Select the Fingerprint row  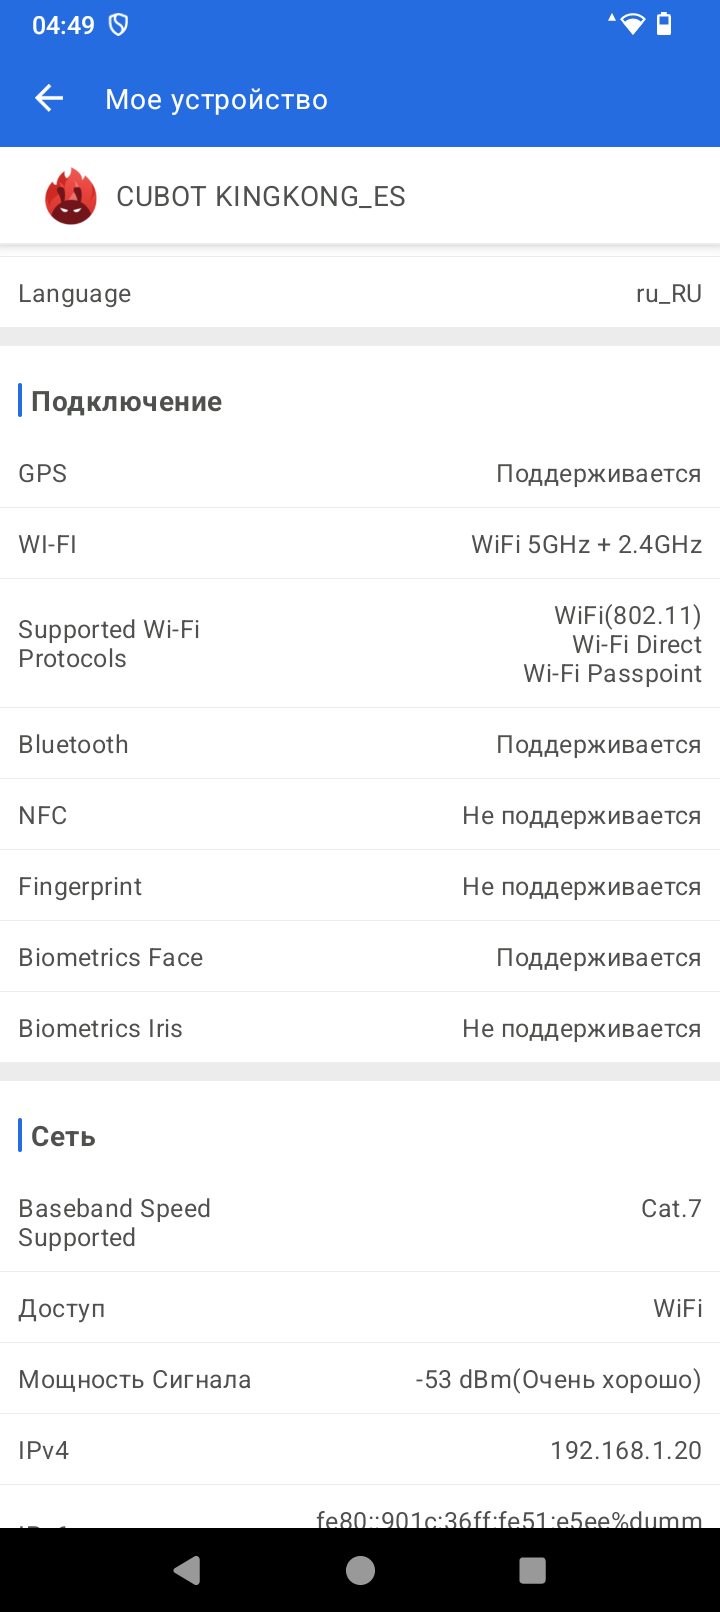360,887
